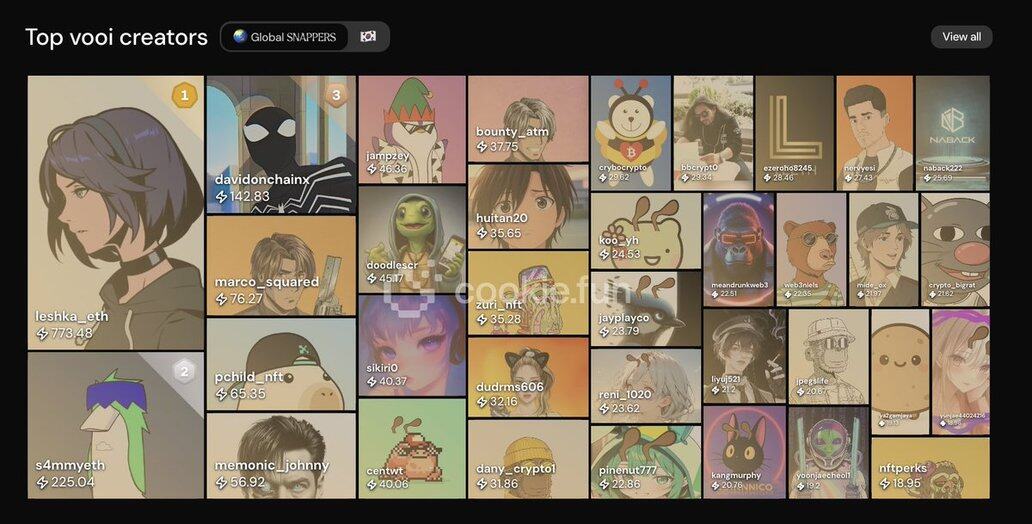Open the naback222 creator tile
The width and height of the screenshot is (1032, 524).
point(952,133)
